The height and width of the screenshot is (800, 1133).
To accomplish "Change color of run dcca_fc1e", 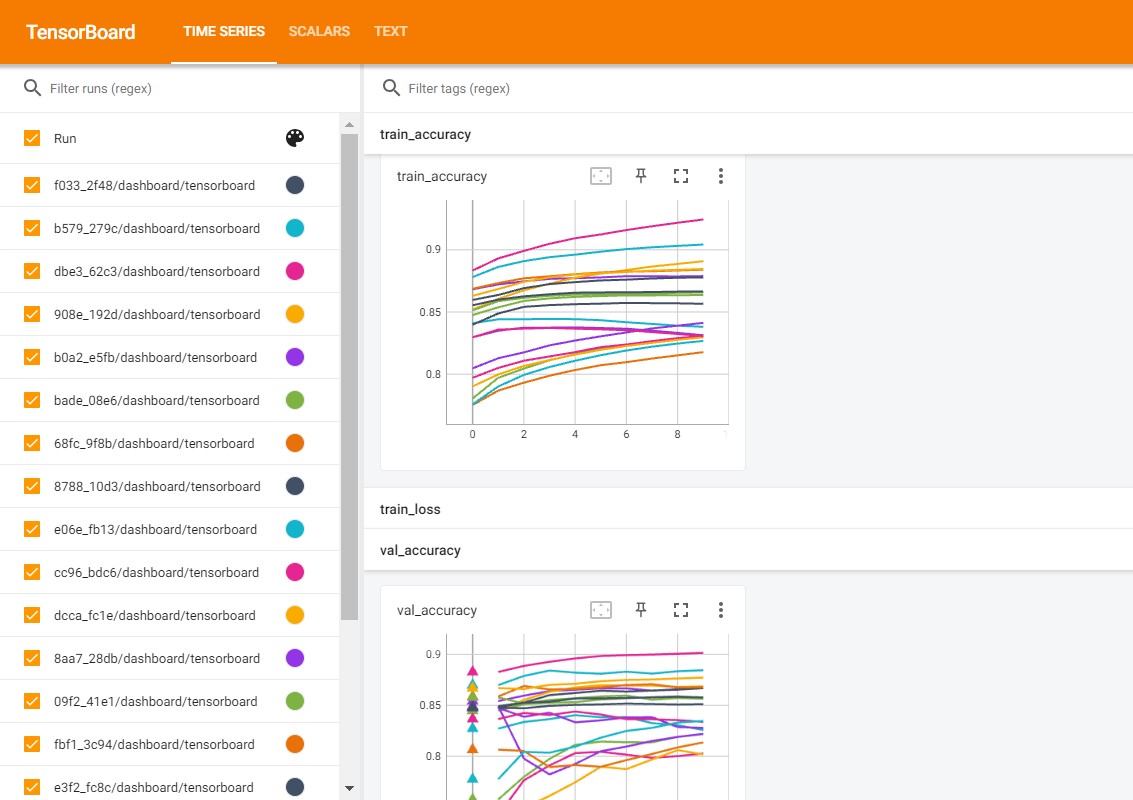I will tap(295, 615).
